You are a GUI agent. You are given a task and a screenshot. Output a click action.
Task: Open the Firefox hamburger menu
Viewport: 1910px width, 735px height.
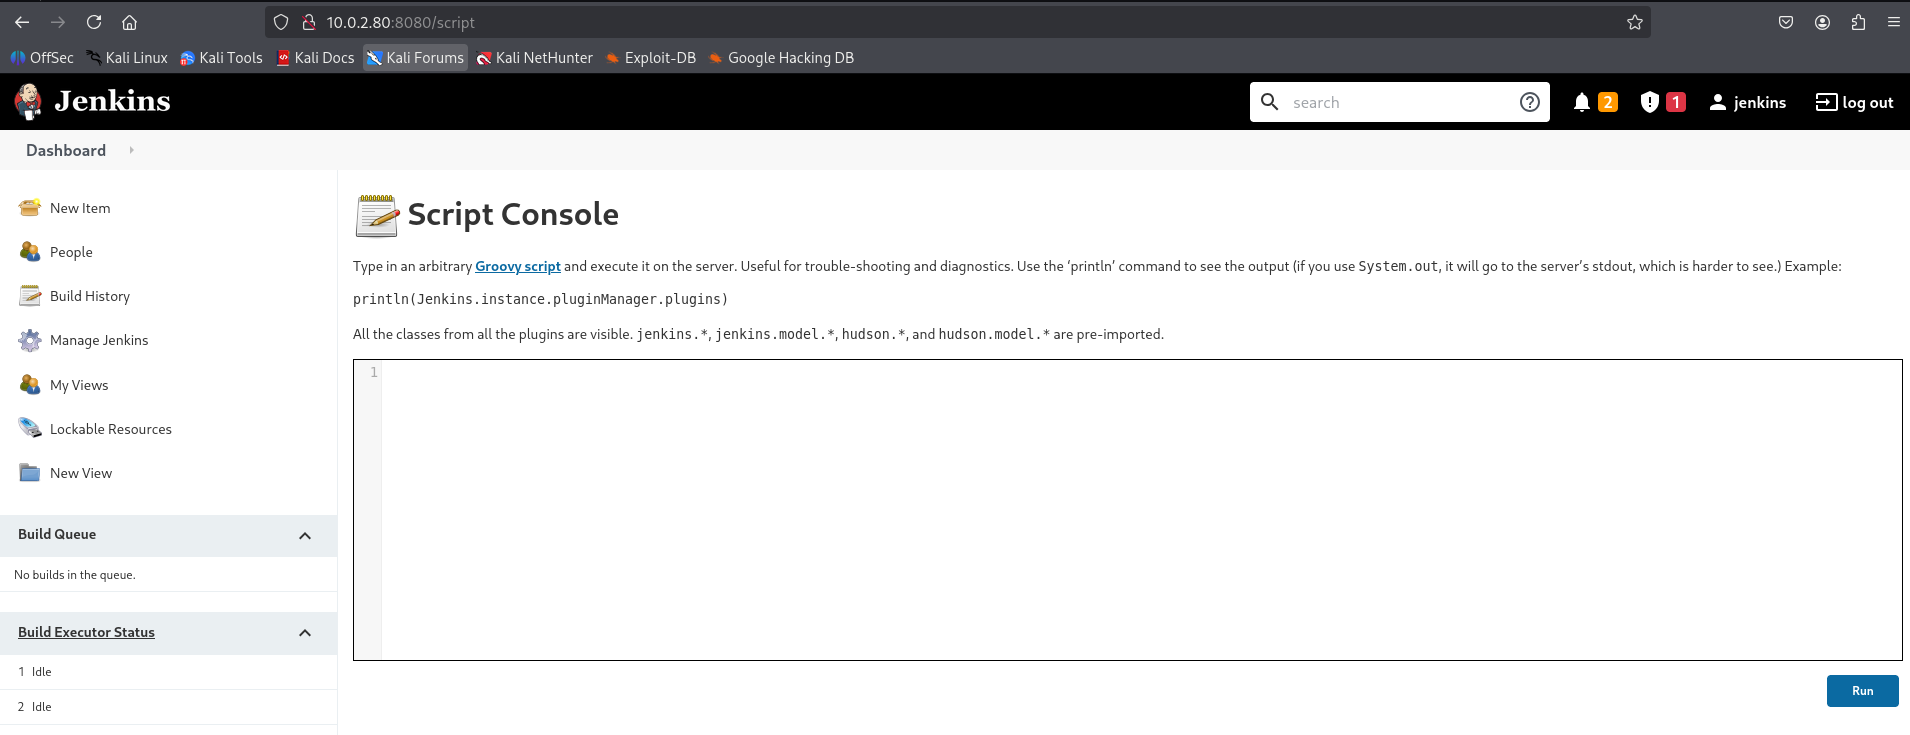pyautogui.click(x=1893, y=22)
